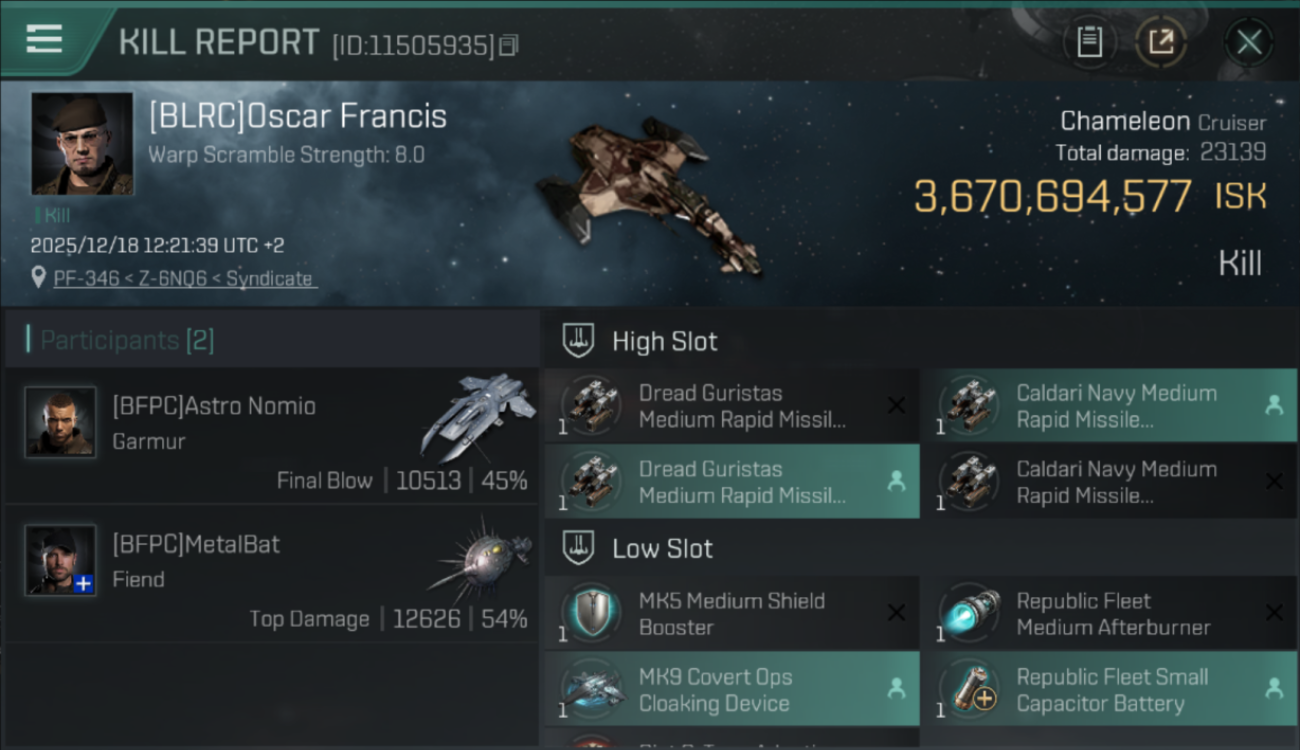
Task: Open the clipboard notes icon
Action: coord(1089,42)
